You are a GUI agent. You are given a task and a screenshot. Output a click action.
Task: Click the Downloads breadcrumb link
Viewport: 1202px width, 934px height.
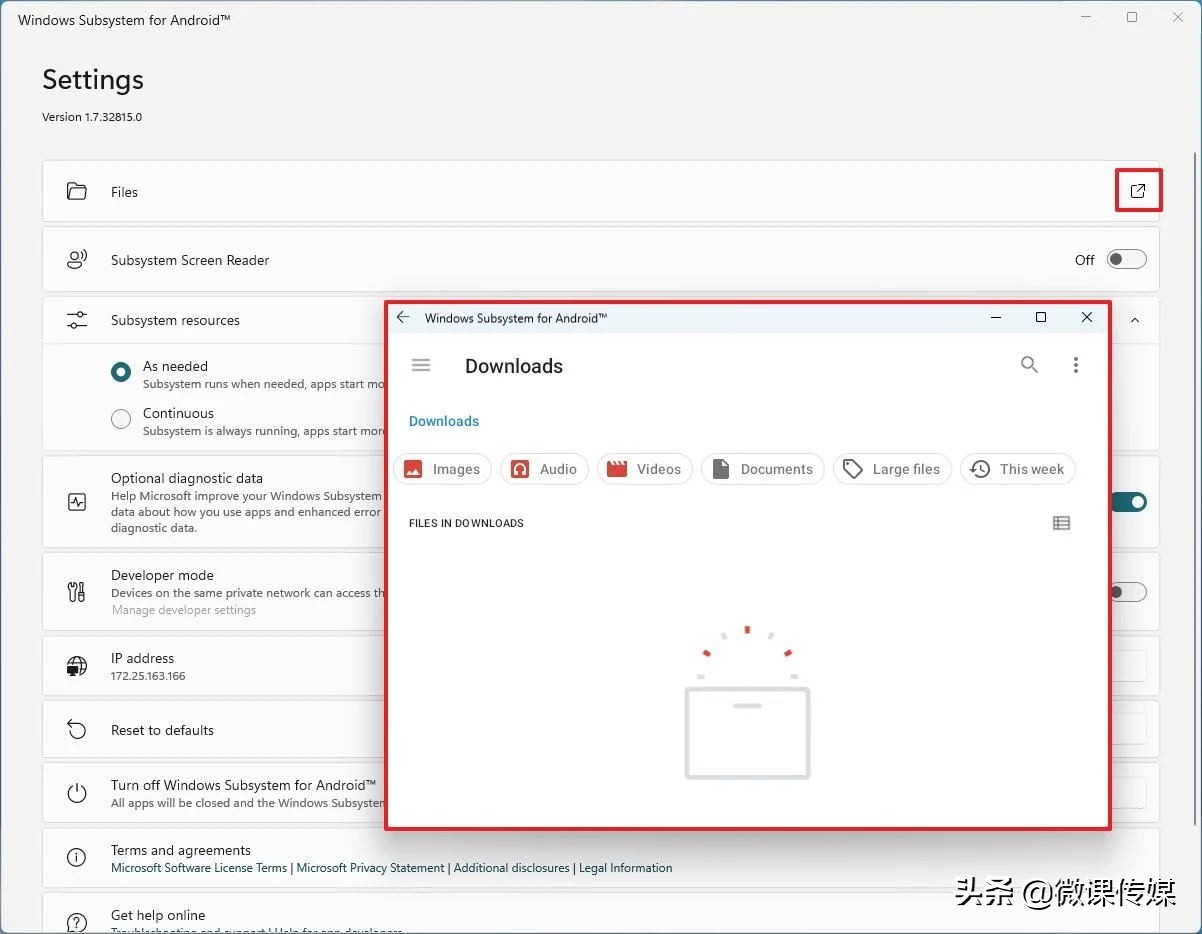[x=444, y=421]
